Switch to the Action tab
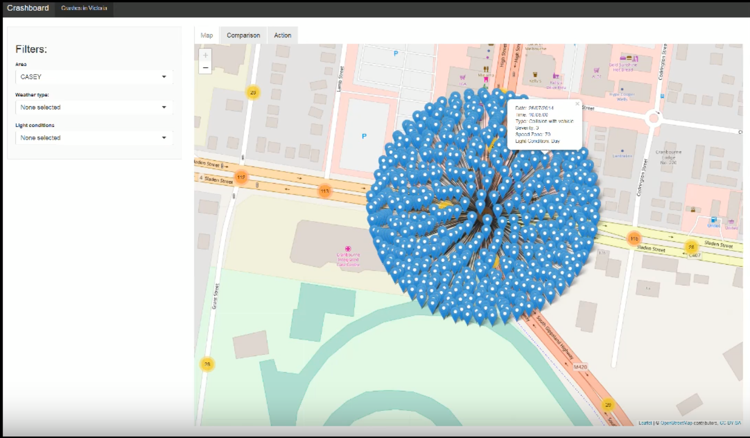The width and height of the screenshot is (750, 438). click(x=283, y=35)
